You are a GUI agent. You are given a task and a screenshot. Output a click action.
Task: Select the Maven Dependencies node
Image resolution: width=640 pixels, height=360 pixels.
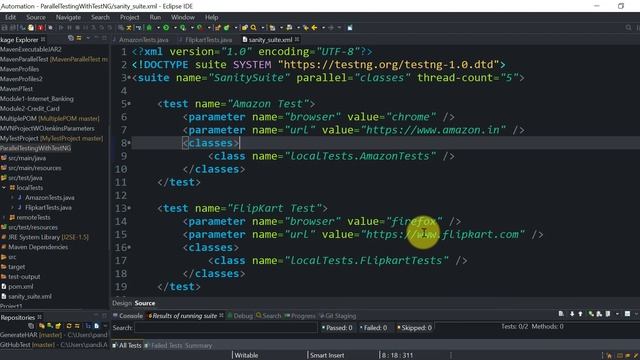pos(38,247)
